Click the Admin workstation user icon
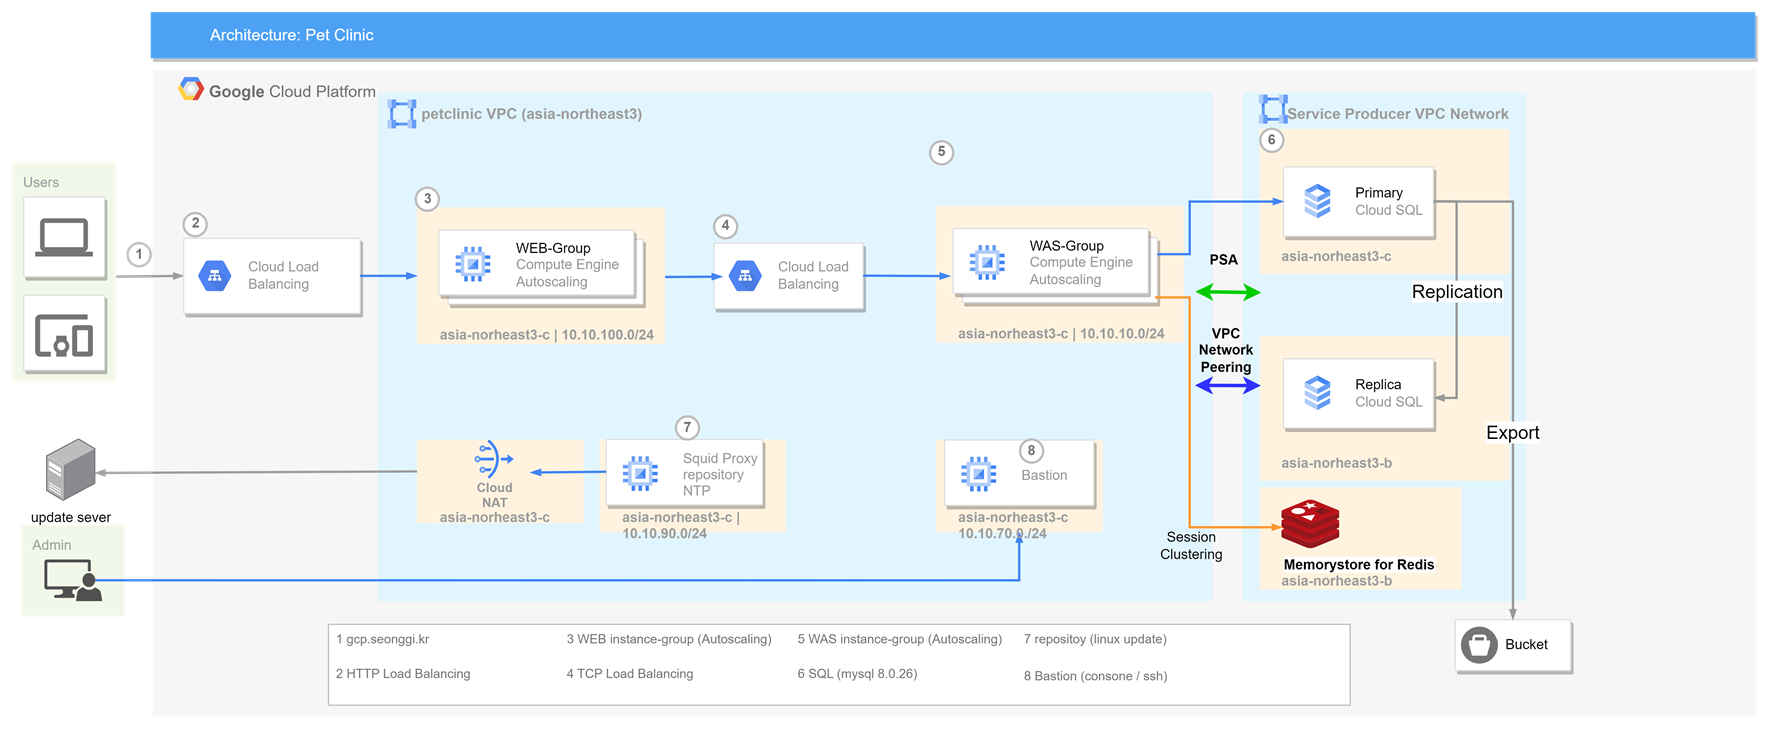The image size is (1771, 730). pyautogui.click(x=73, y=580)
